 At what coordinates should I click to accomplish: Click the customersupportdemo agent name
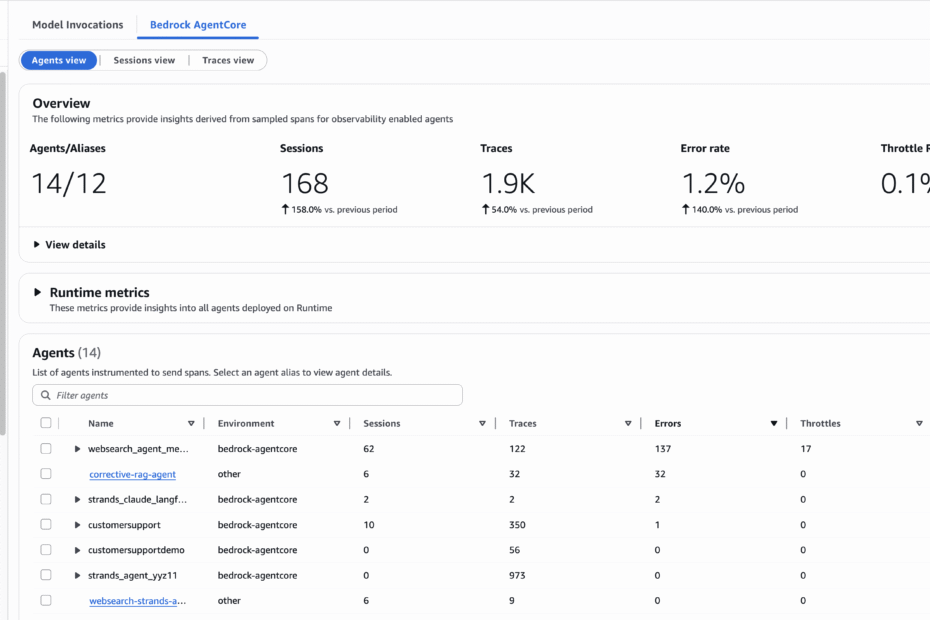pyautogui.click(x=136, y=550)
